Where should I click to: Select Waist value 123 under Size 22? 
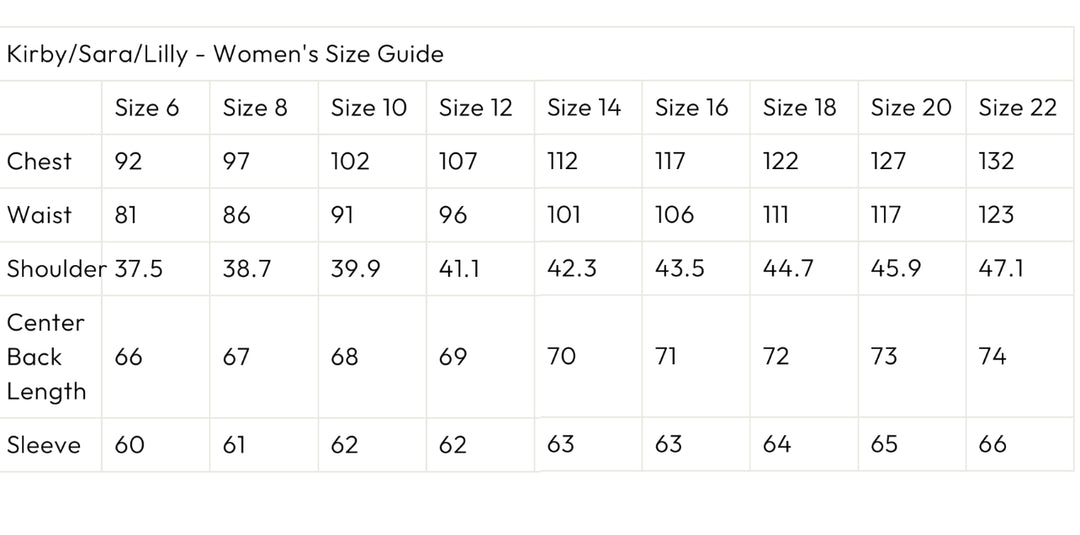[996, 215]
